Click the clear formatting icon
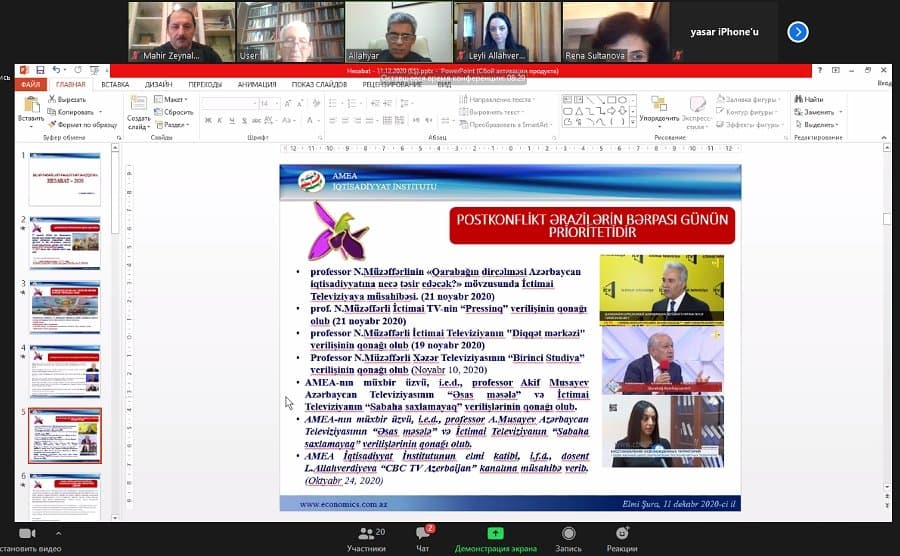The height and width of the screenshot is (556, 900). (x=316, y=103)
